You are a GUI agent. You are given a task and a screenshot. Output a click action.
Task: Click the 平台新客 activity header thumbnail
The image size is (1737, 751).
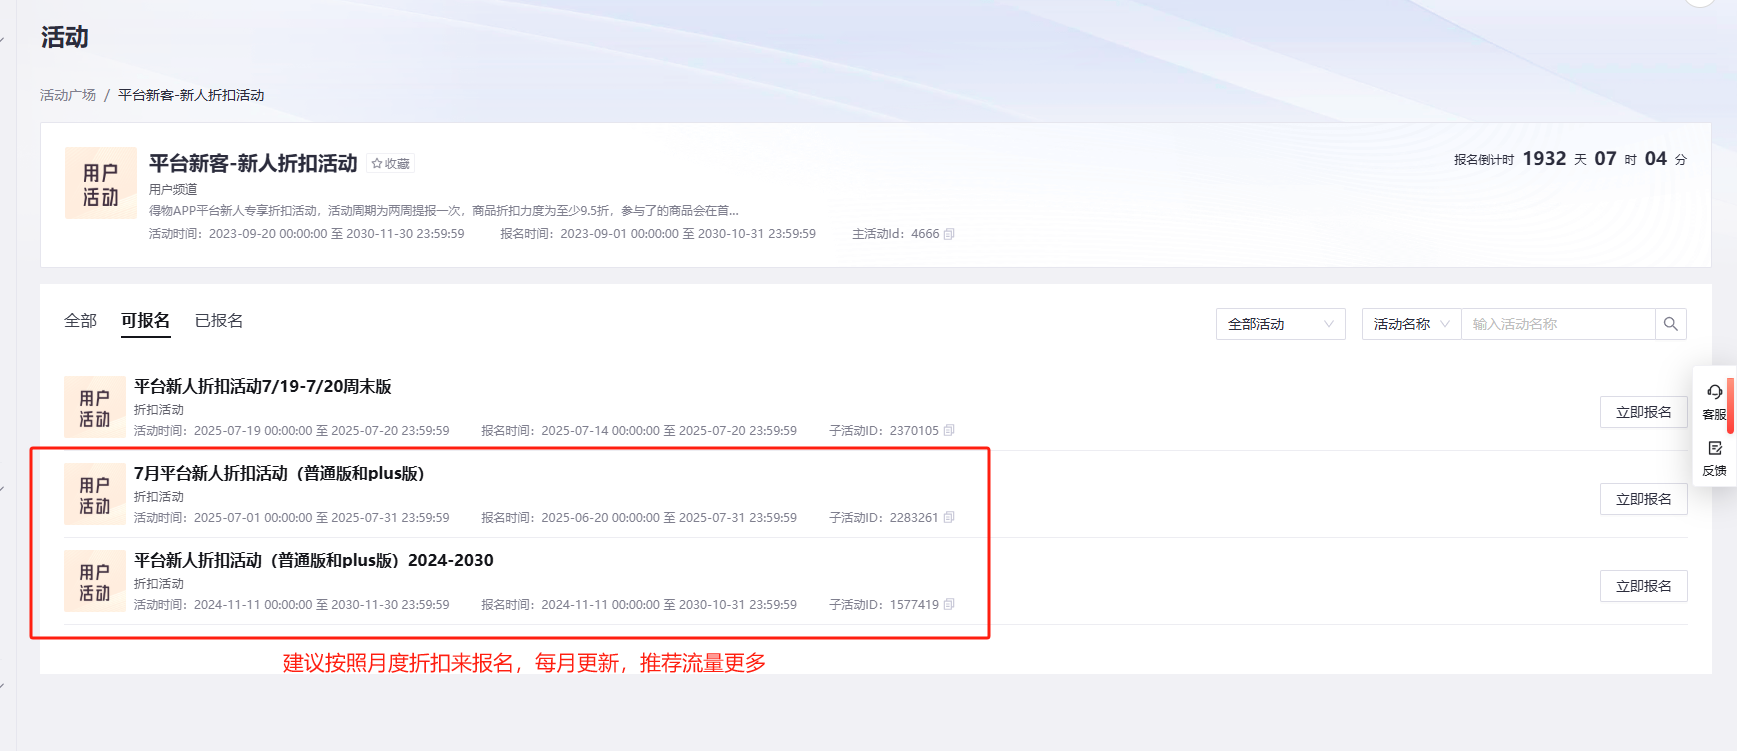(x=100, y=184)
